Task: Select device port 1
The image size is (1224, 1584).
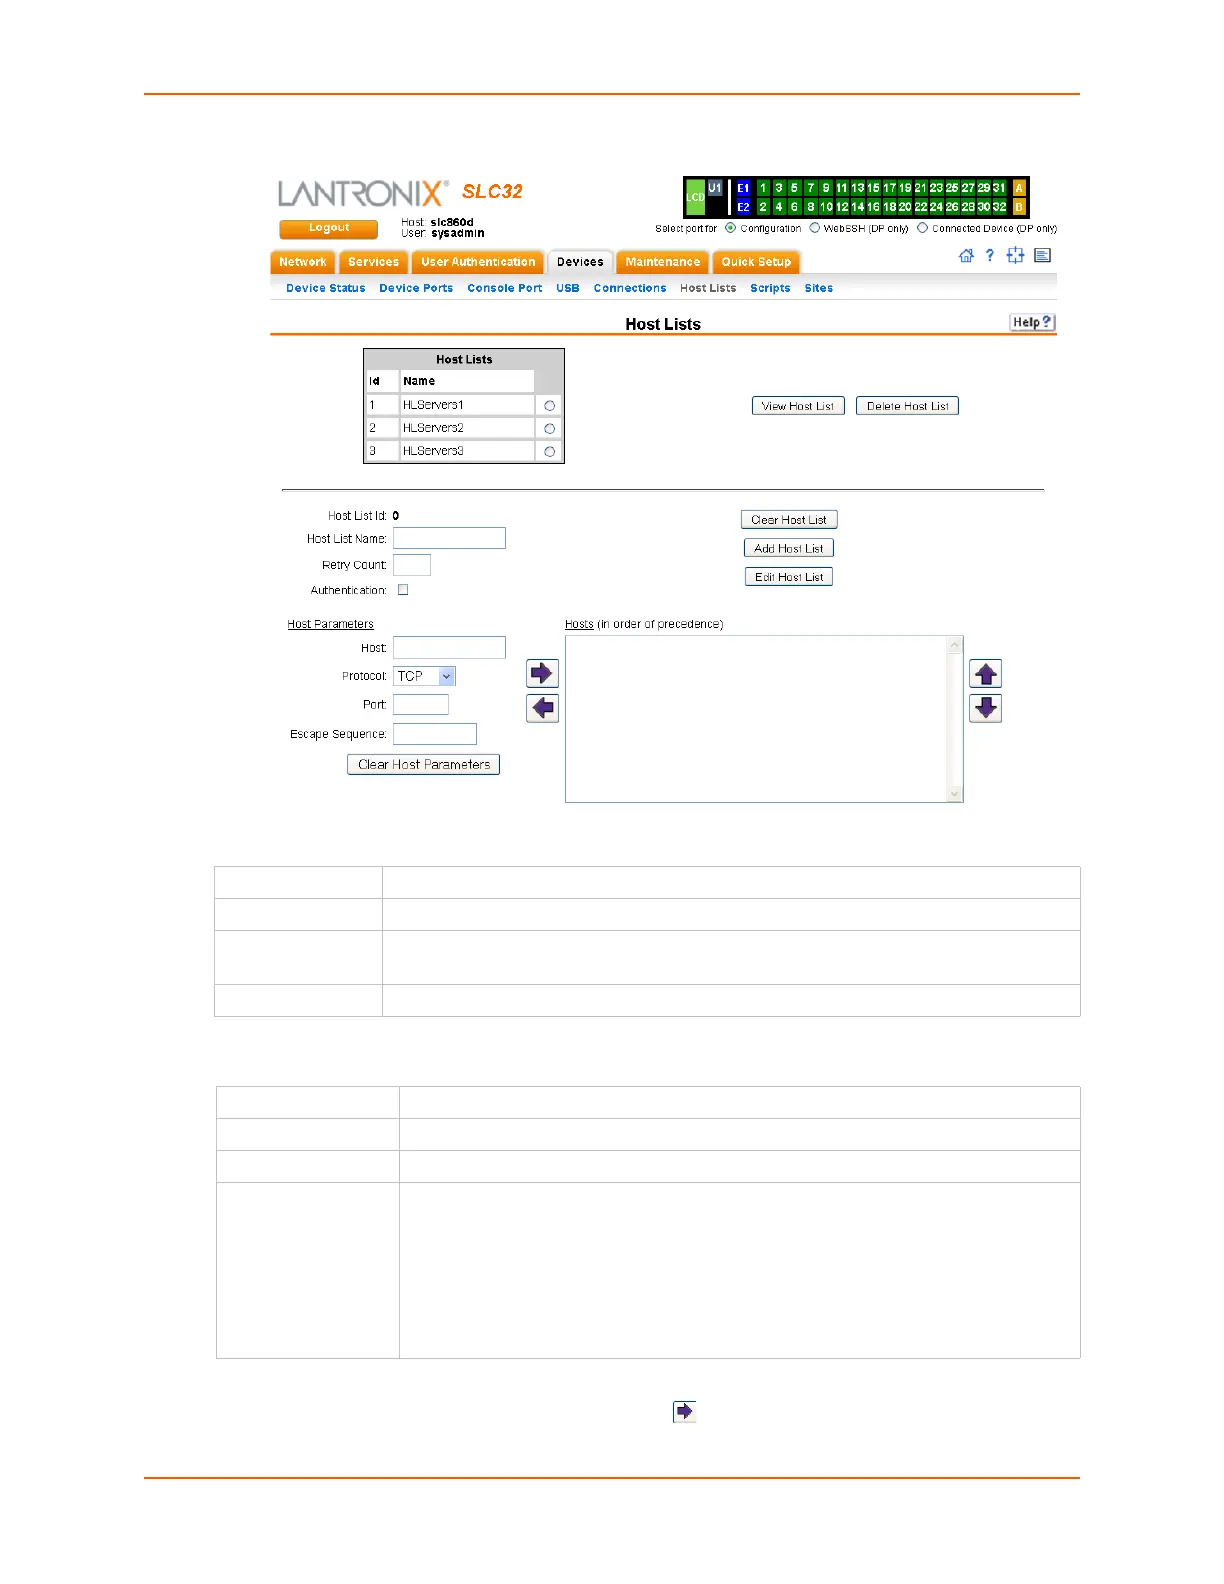Action: 763,188
